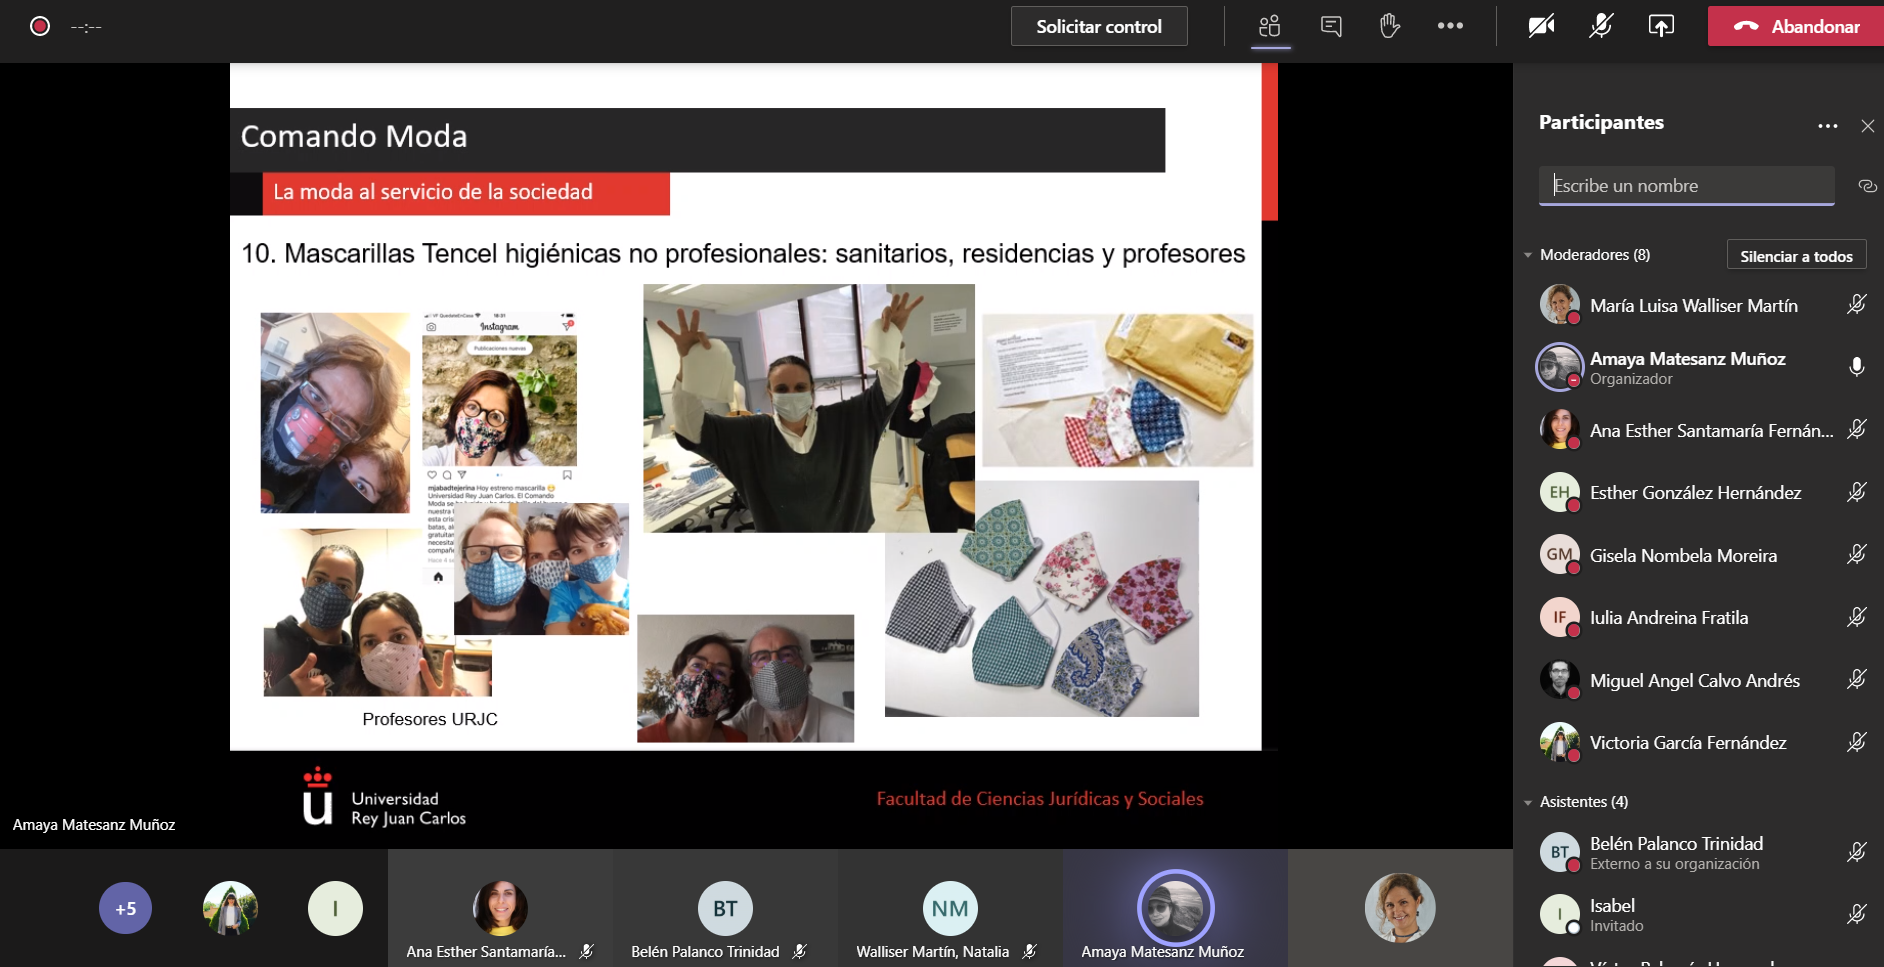
Task: Unmute your microphone in the toolbar
Action: click(x=1600, y=26)
